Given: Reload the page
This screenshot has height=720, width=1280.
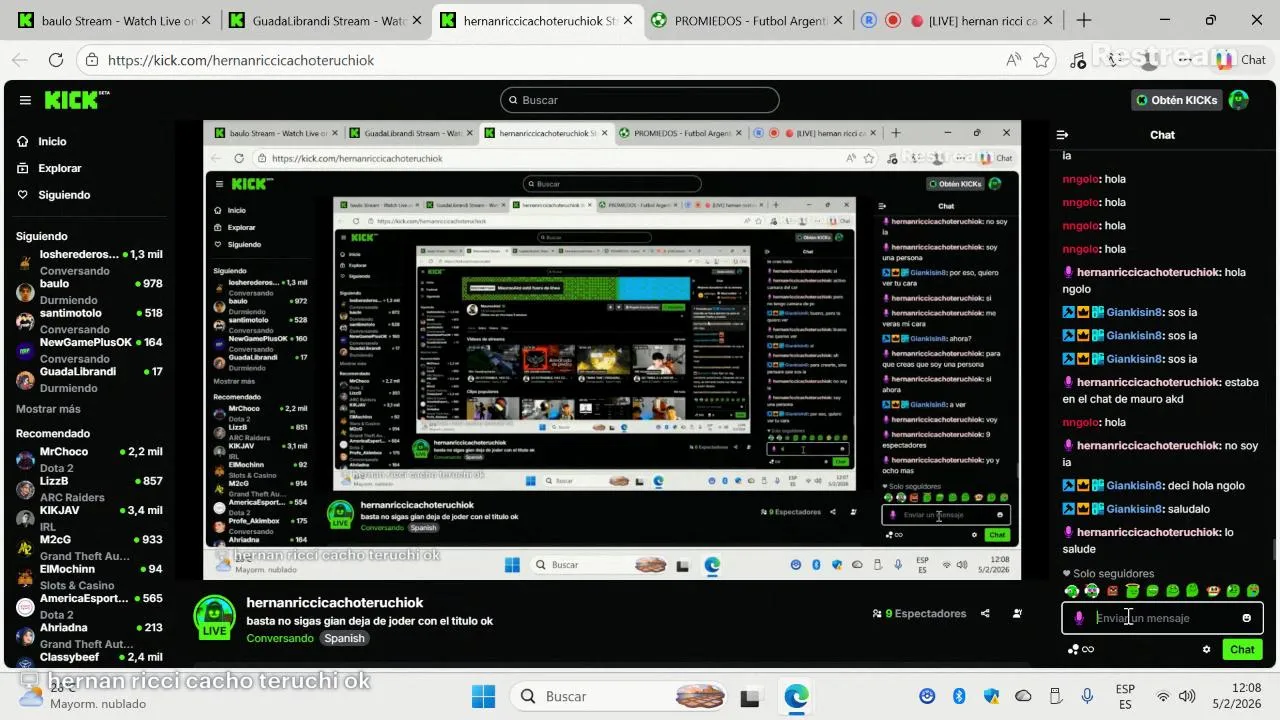Looking at the screenshot, I should point(56,60).
